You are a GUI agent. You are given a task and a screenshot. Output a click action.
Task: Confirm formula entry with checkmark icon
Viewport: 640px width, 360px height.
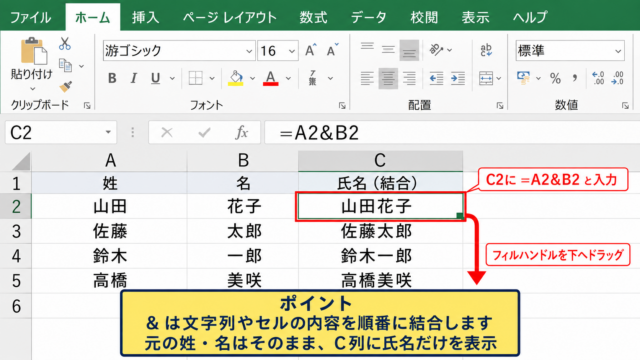204,132
